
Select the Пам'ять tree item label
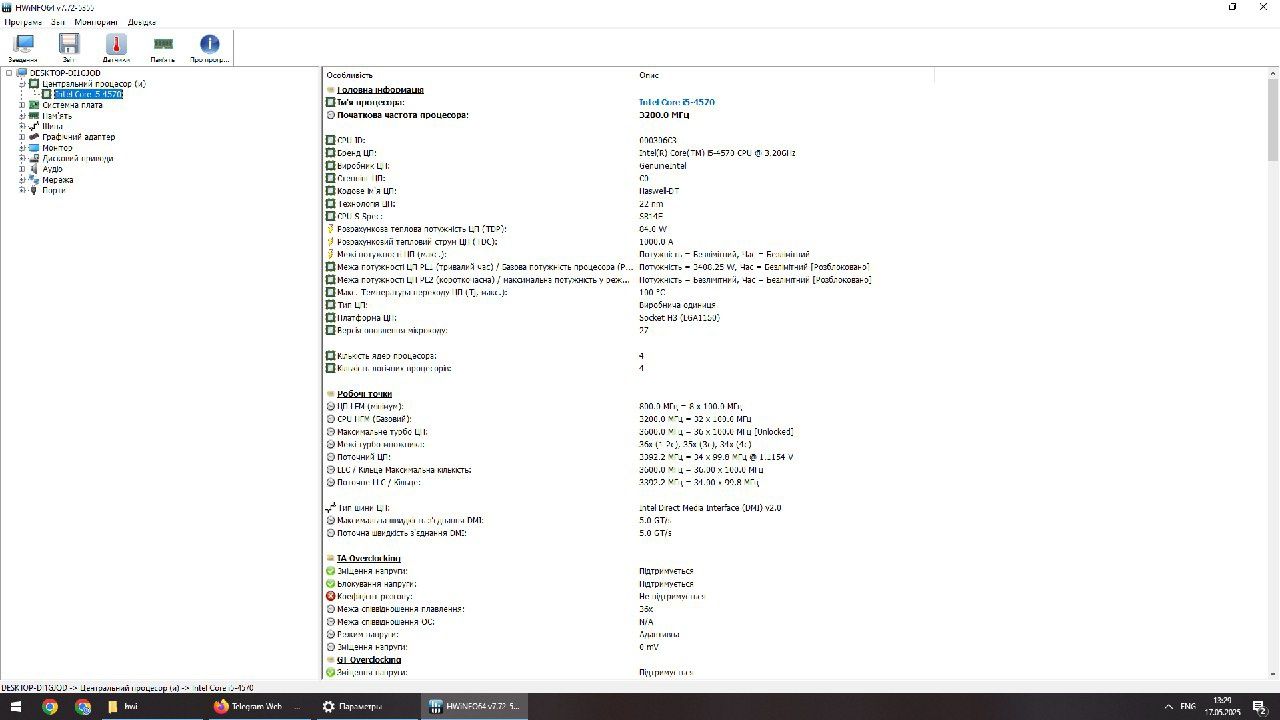[x=57, y=116]
